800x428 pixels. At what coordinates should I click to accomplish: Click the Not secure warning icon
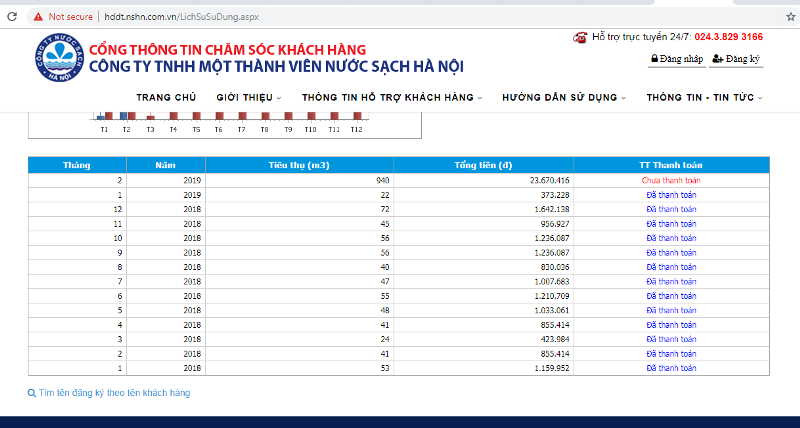coord(37,17)
